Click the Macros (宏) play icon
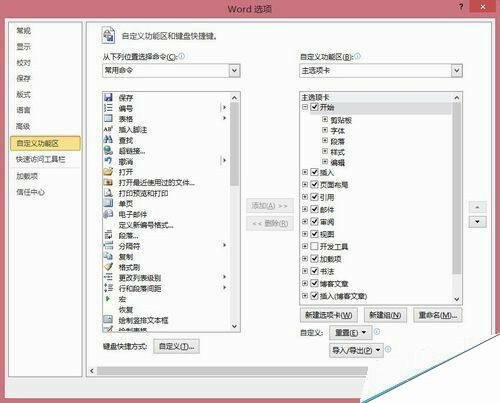This screenshot has width=500, height=403. tap(107, 299)
